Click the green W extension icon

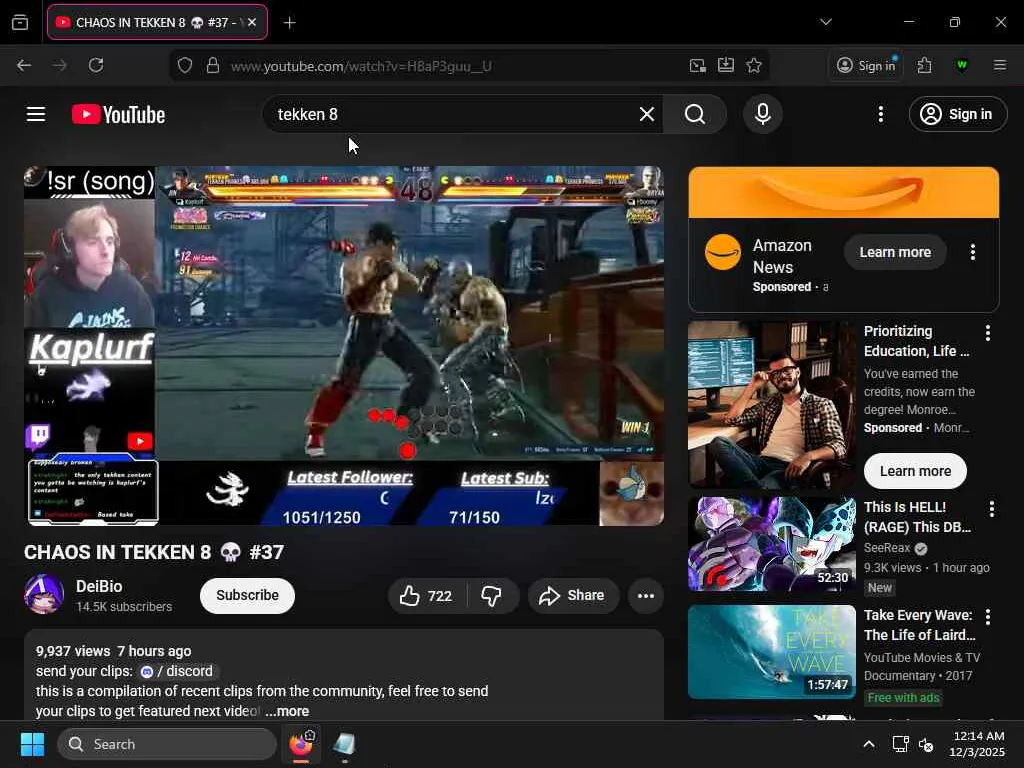coord(961,65)
